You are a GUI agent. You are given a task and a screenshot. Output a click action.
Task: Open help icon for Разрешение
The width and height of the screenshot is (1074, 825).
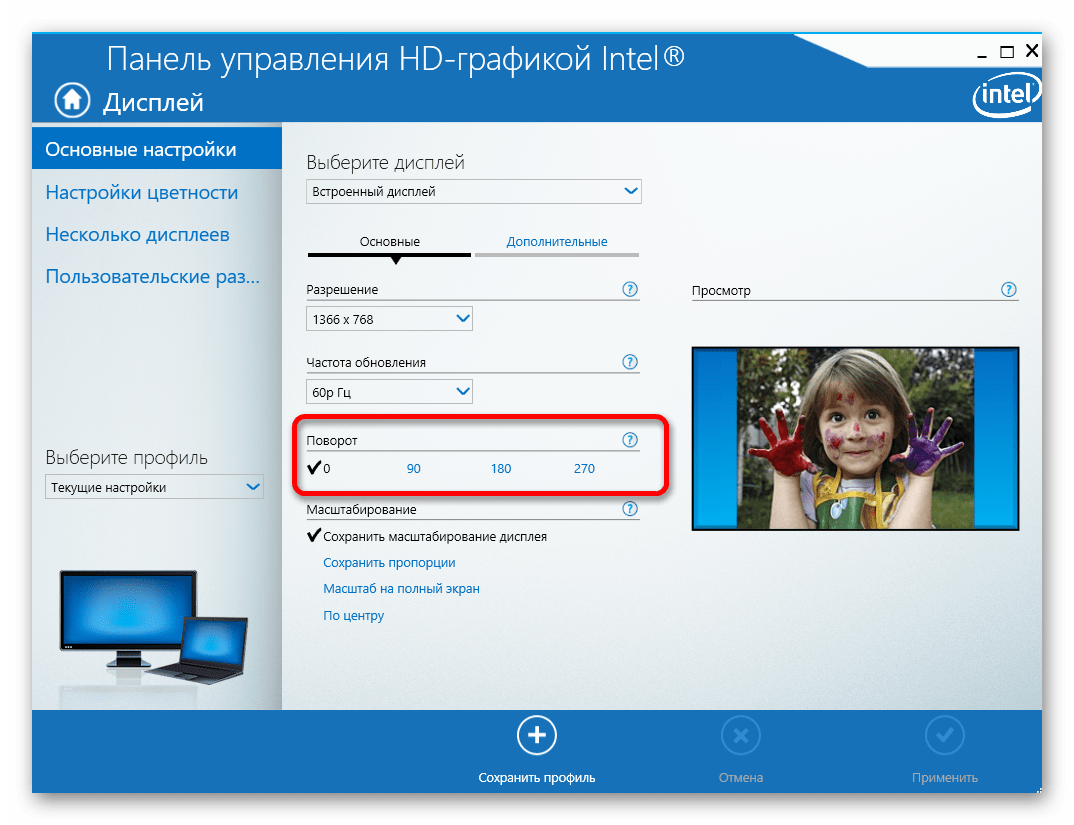click(630, 289)
